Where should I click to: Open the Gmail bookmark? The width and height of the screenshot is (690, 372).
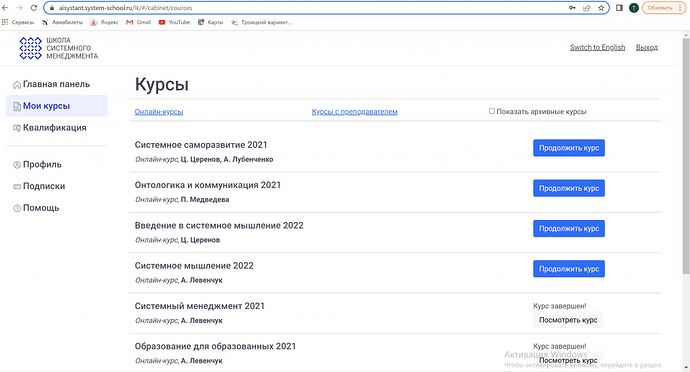click(x=139, y=22)
